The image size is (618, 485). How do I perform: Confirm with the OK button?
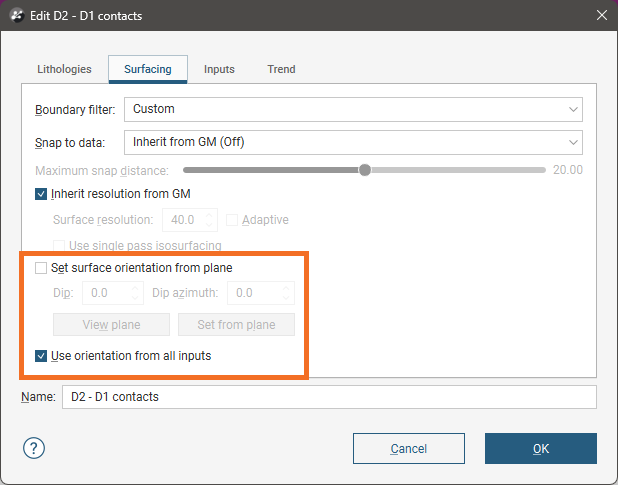coord(540,448)
